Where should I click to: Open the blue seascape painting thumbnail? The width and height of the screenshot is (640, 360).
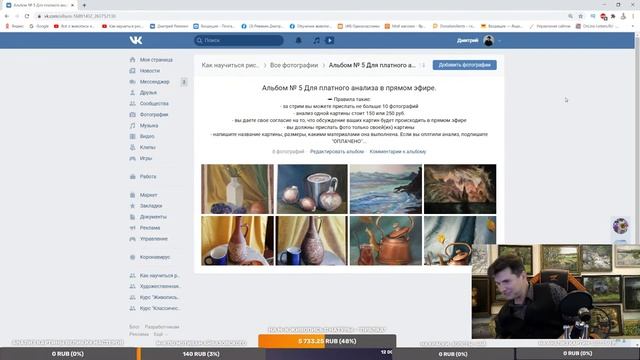(x=386, y=189)
